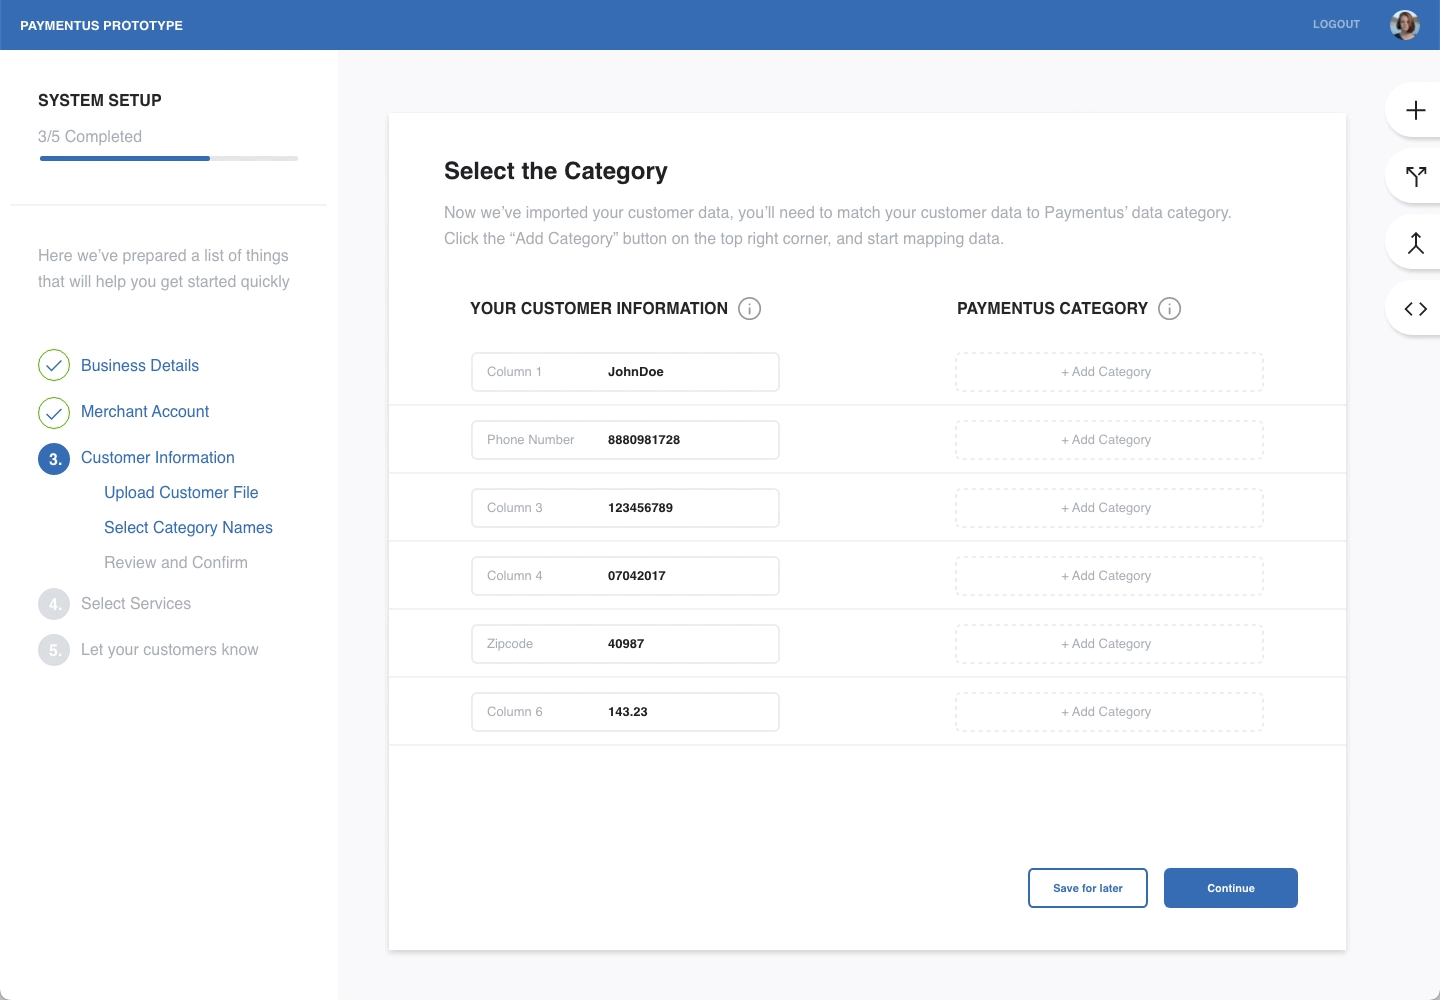Image resolution: width=1440 pixels, height=1000 pixels.
Task: Click Business Details completed checkmark
Action: 54,366
